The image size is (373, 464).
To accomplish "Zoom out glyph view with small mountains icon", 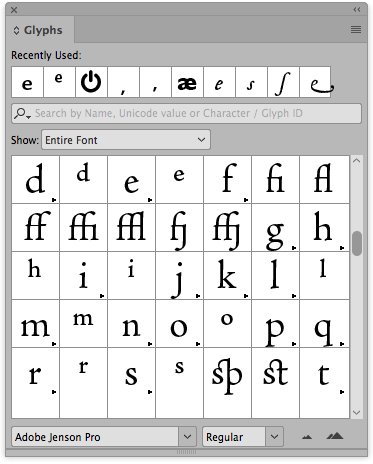I will click(307, 437).
